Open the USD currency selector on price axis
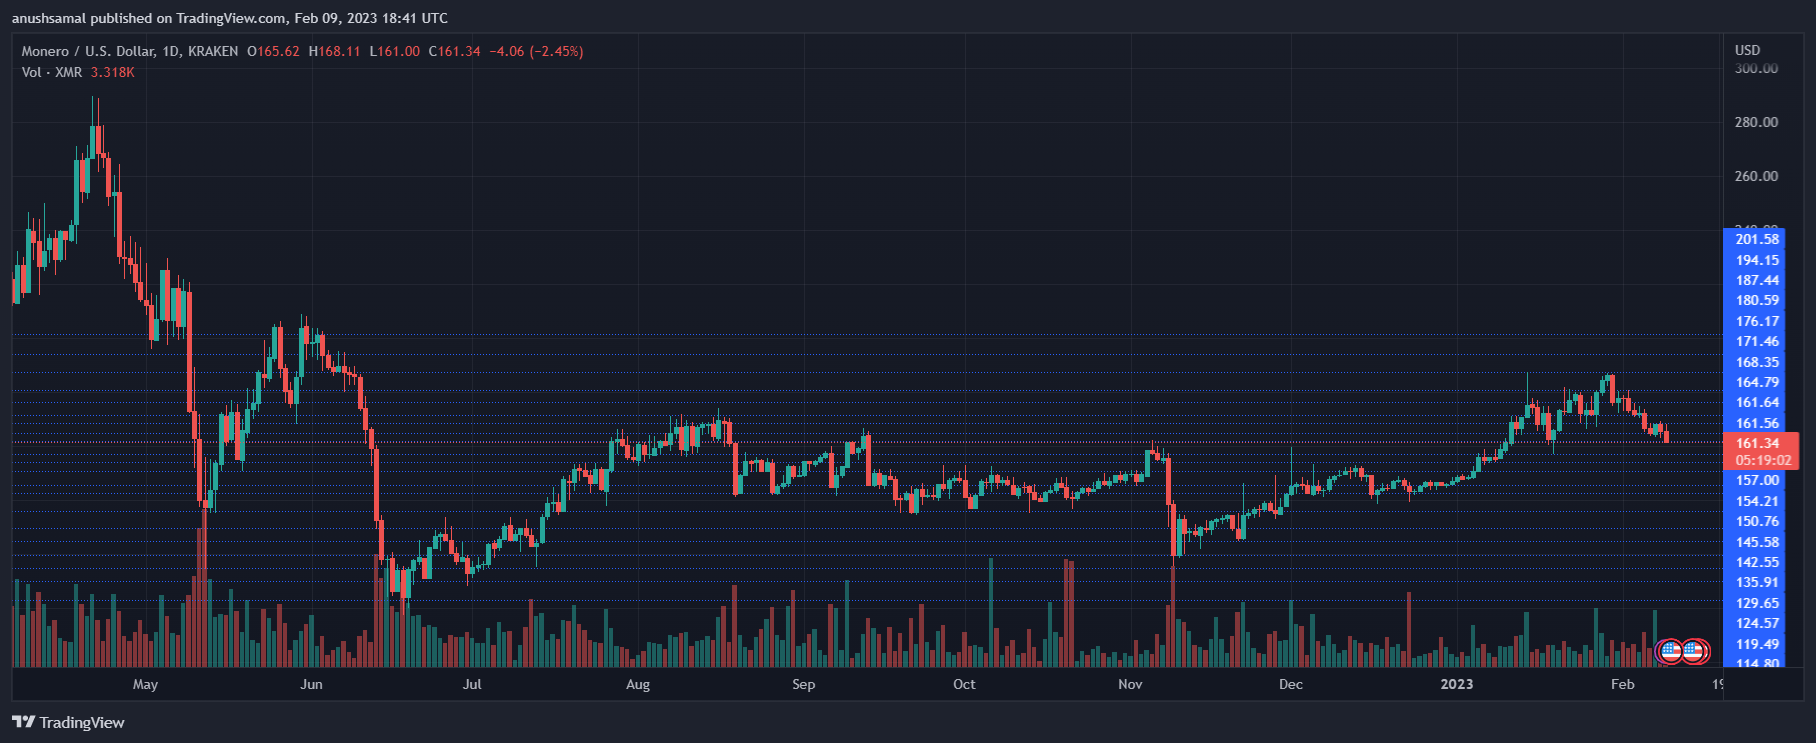1816x743 pixels. [x=1747, y=50]
